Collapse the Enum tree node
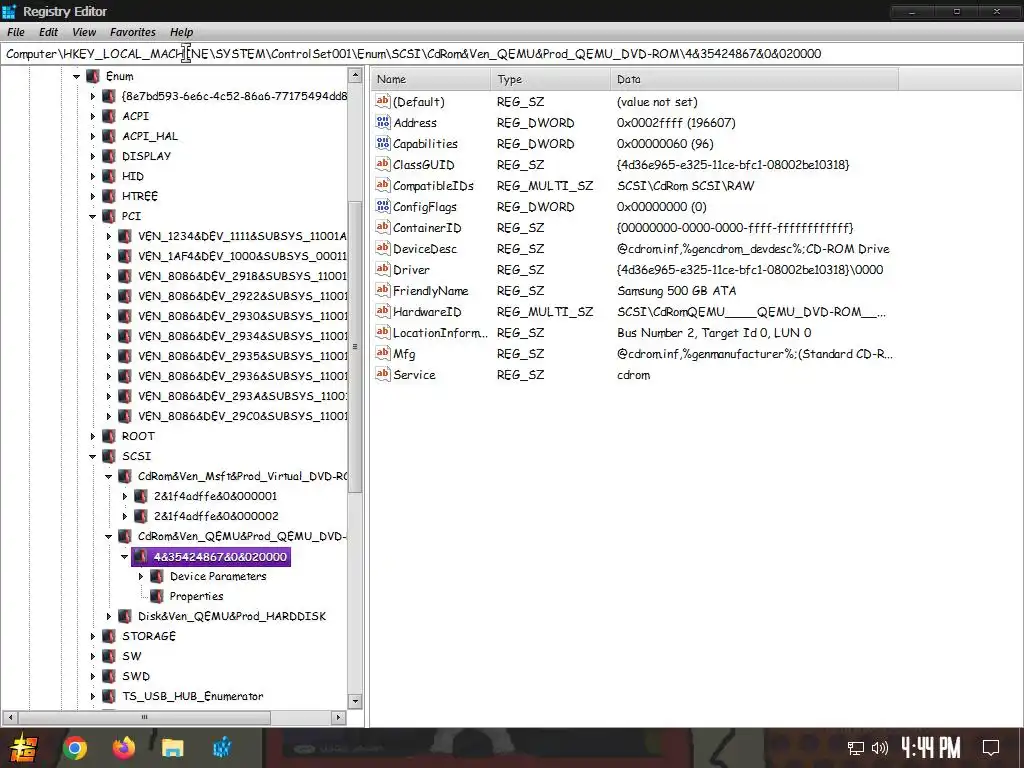The image size is (1024, 768). pyautogui.click(x=76, y=76)
